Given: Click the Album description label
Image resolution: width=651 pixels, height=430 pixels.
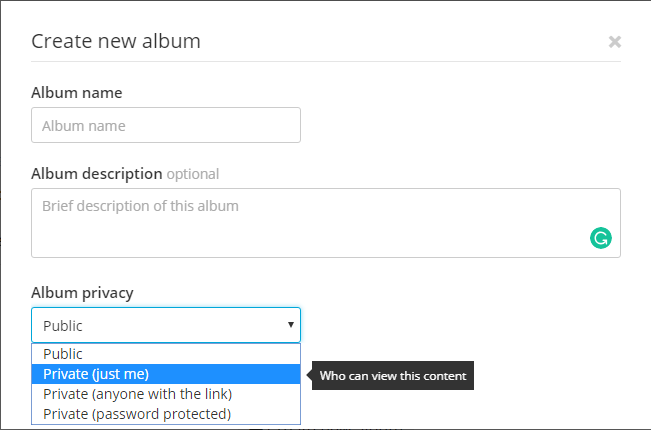Looking at the screenshot, I should click(x=97, y=173).
